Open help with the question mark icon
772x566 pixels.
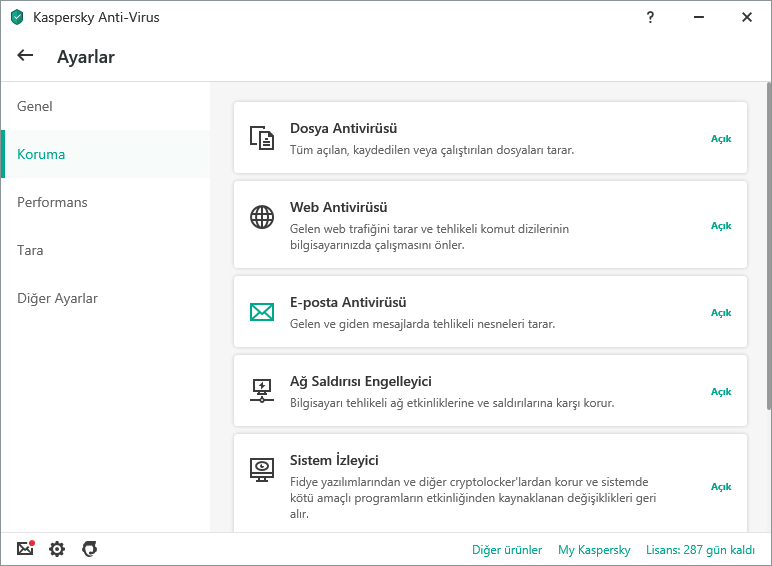click(650, 17)
